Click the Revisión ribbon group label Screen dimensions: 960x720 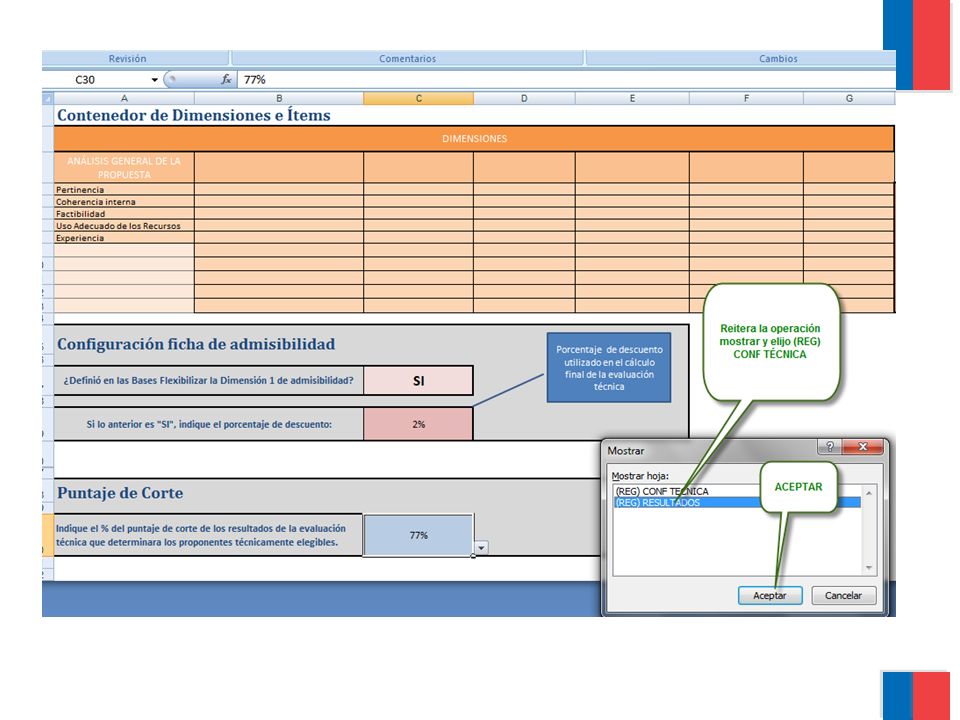[x=127, y=59]
